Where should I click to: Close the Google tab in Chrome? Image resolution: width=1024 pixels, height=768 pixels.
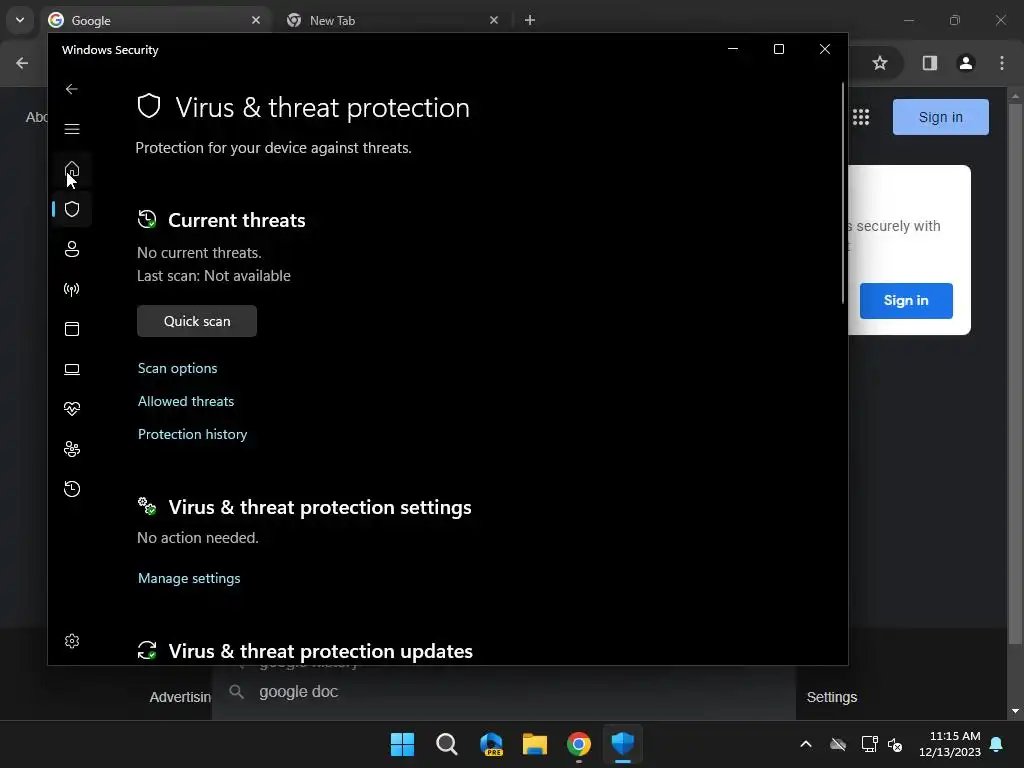click(x=256, y=20)
